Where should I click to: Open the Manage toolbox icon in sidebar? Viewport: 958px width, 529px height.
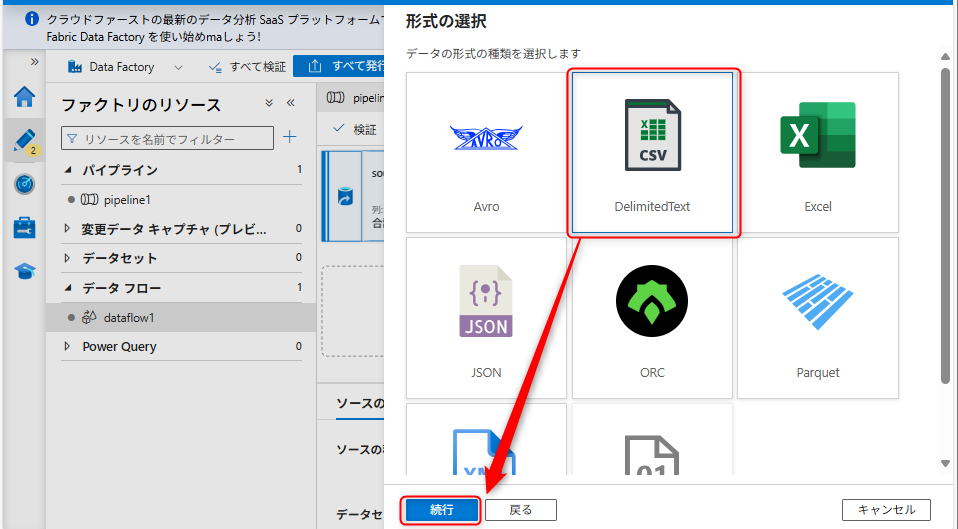click(x=24, y=227)
